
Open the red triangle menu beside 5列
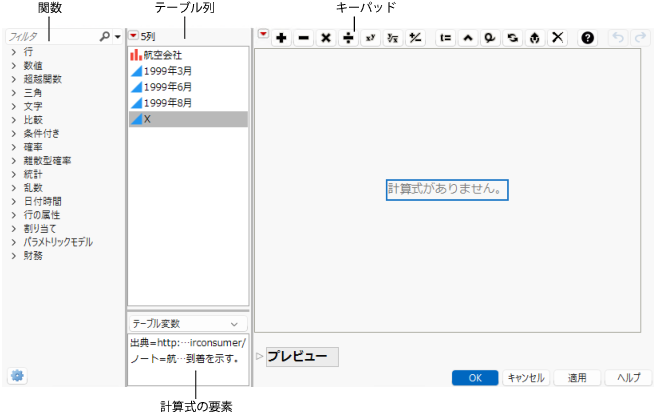(133, 36)
